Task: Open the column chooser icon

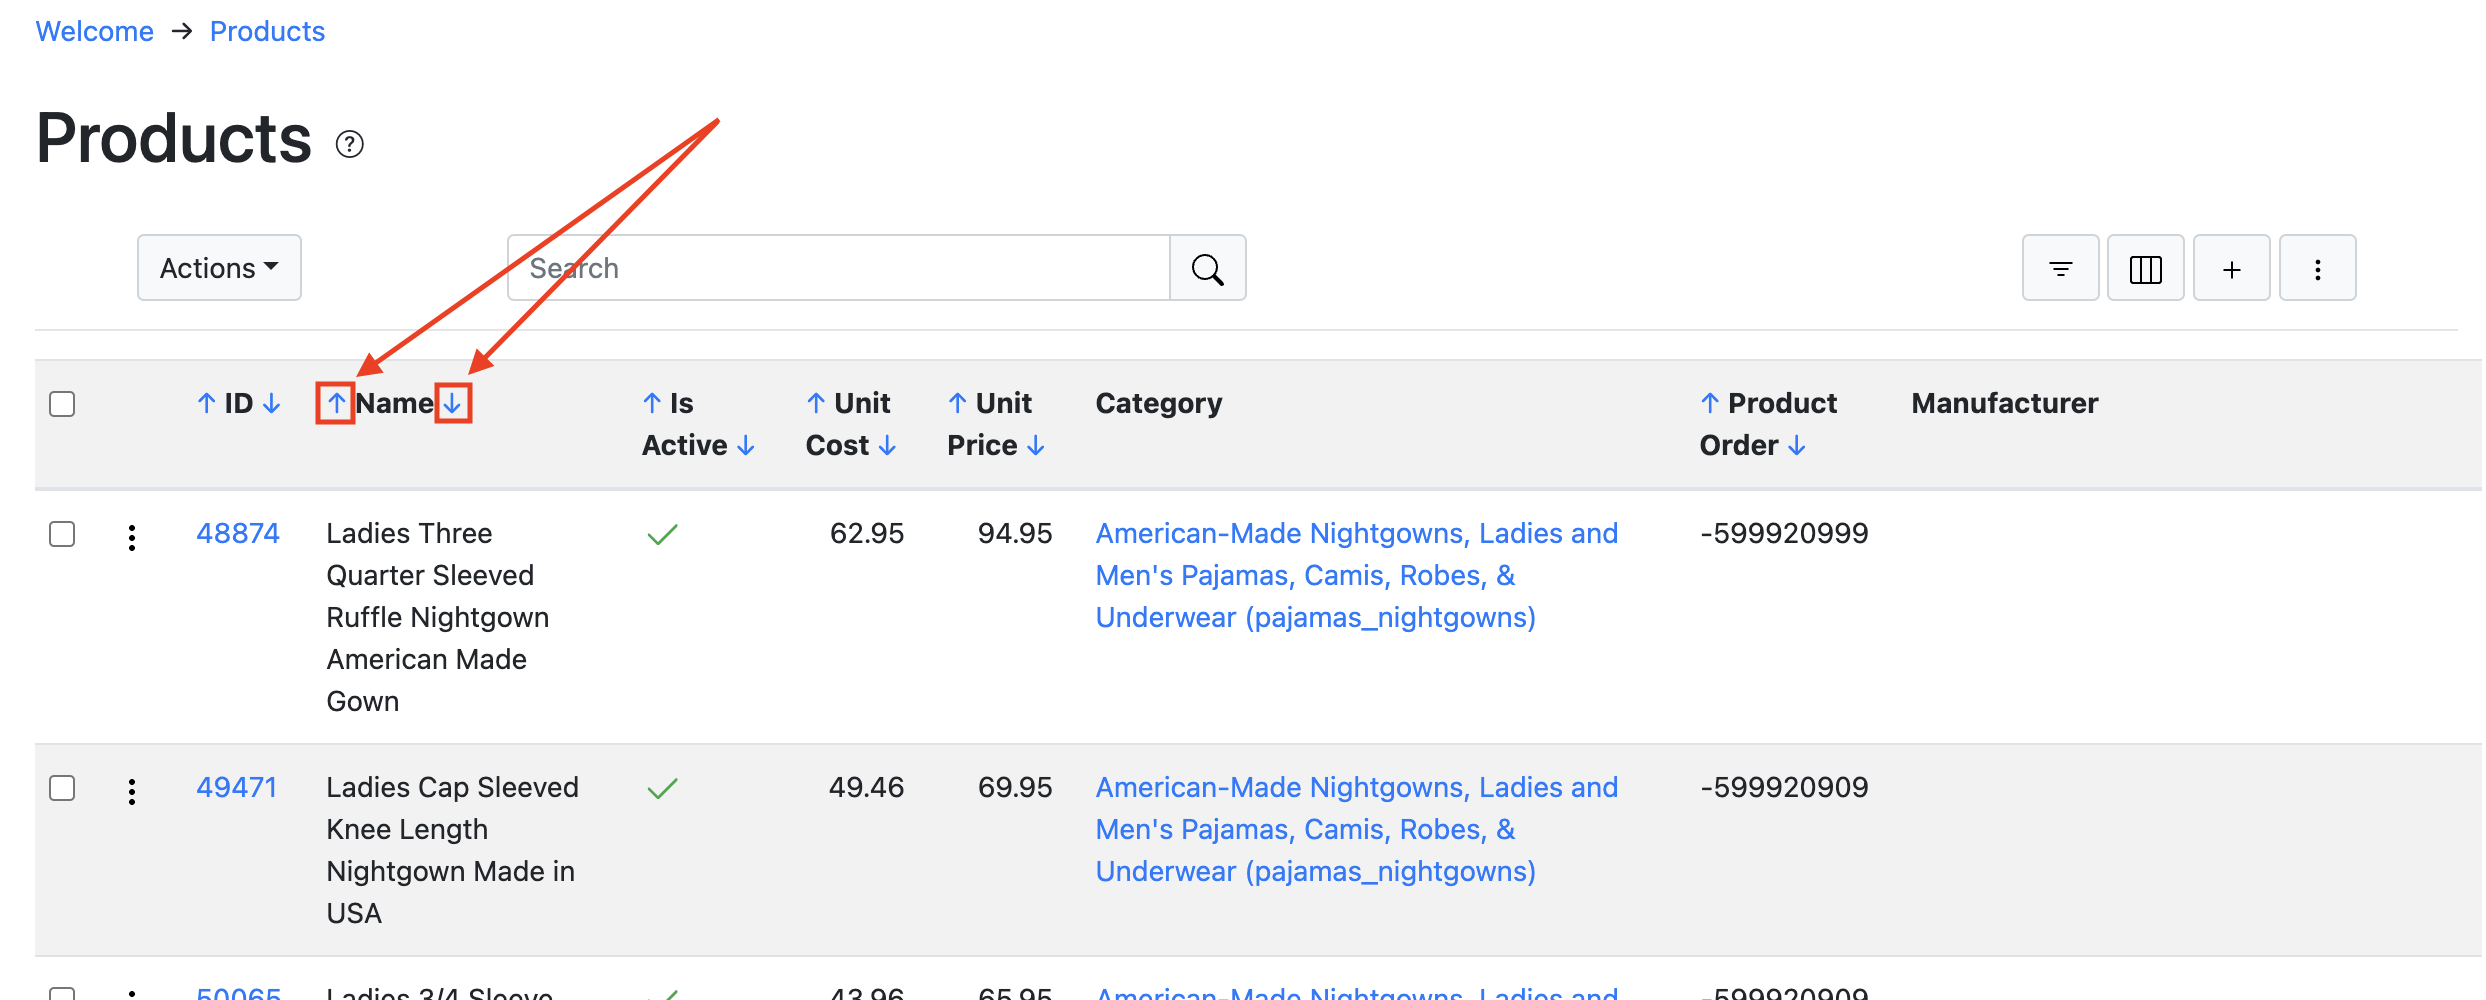Action: 2145,268
